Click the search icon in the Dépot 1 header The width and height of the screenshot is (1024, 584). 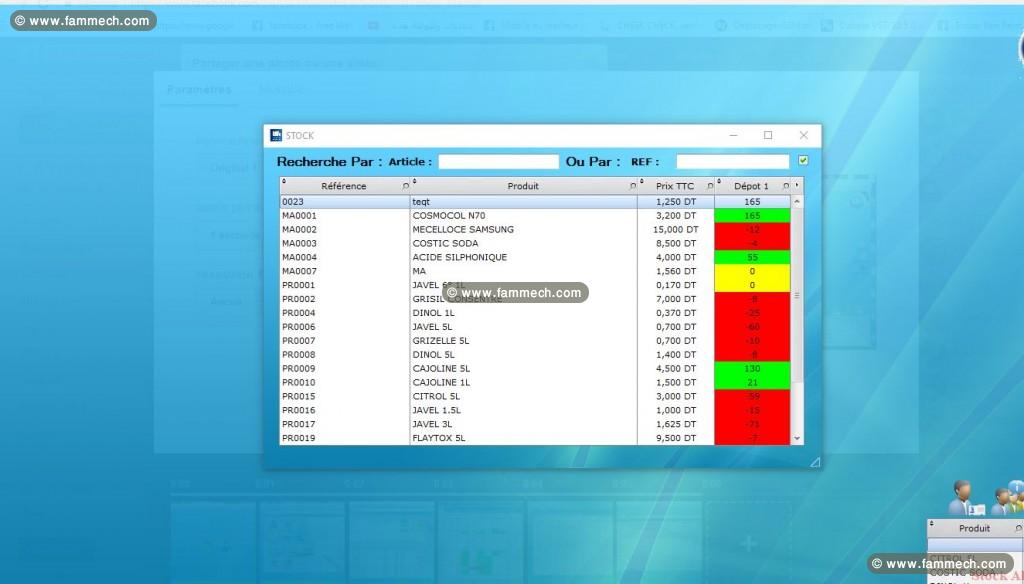click(786, 186)
